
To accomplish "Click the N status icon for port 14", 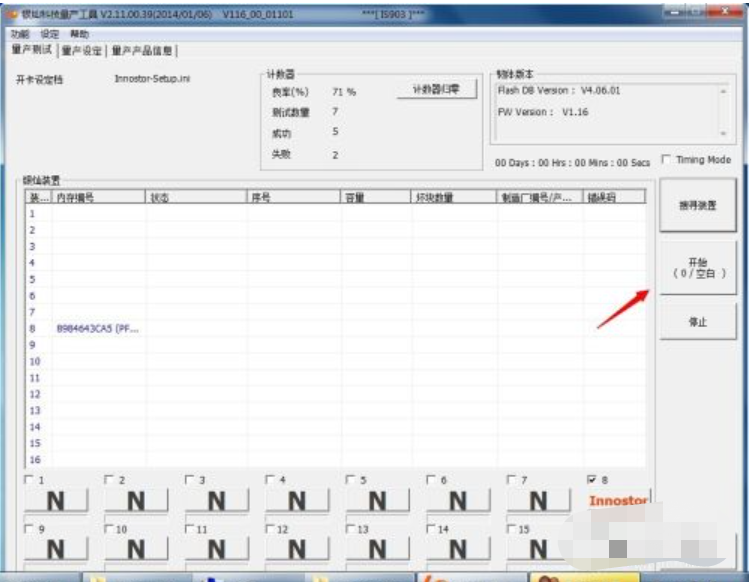I will pos(458,550).
